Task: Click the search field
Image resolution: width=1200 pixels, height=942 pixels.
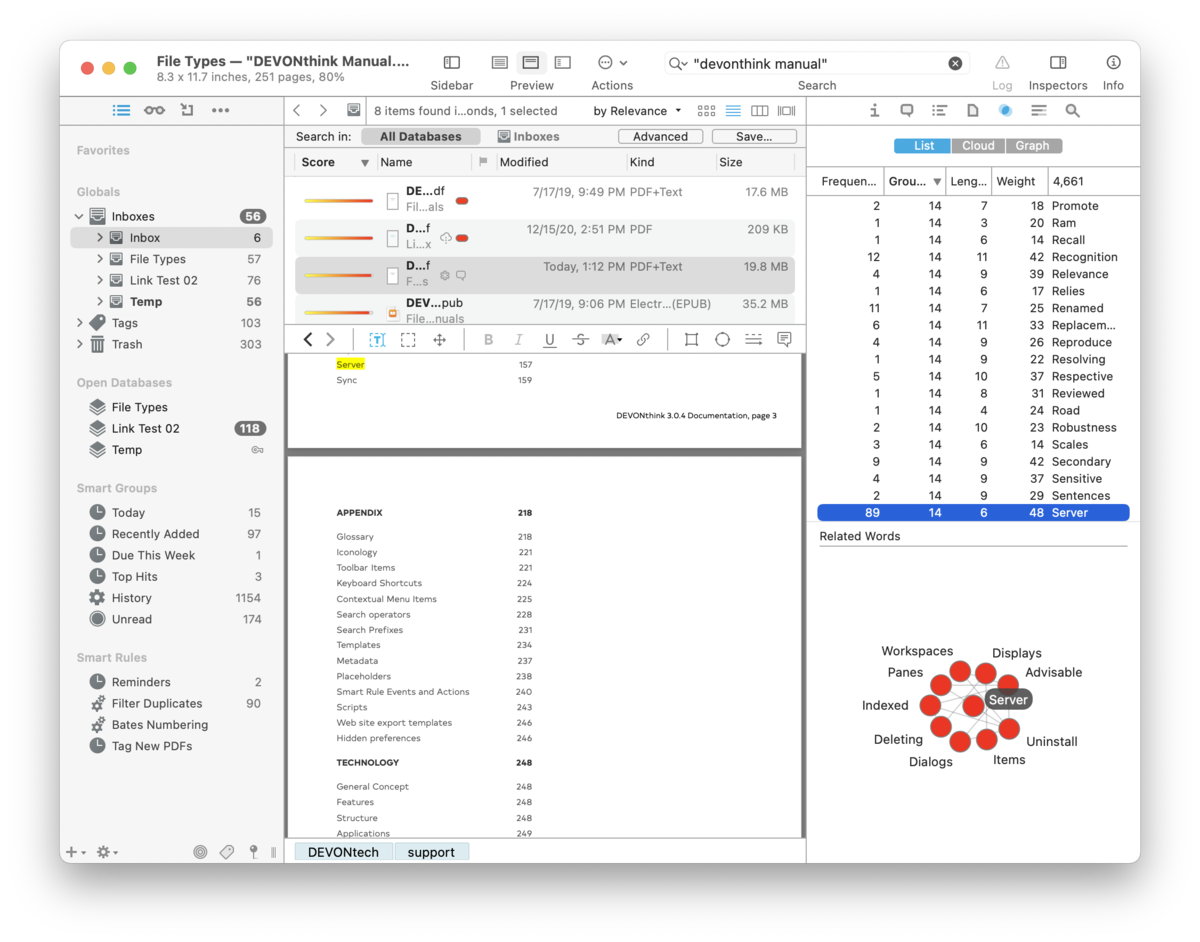Action: [817, 63]
